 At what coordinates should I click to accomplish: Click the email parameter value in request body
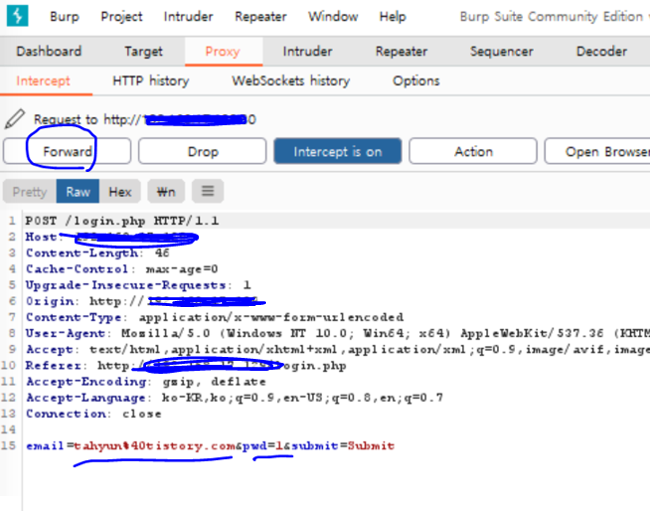(x=155, y=446)
